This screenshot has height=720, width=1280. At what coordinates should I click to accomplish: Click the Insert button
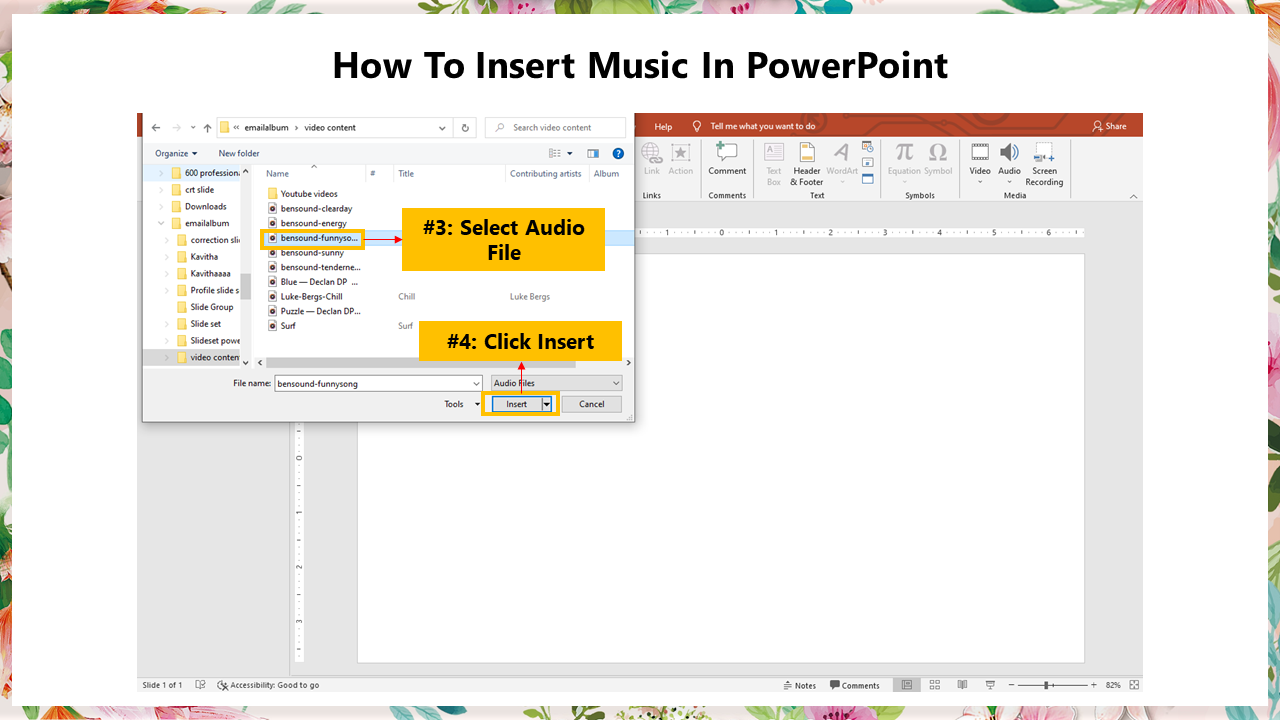point(516,404)
